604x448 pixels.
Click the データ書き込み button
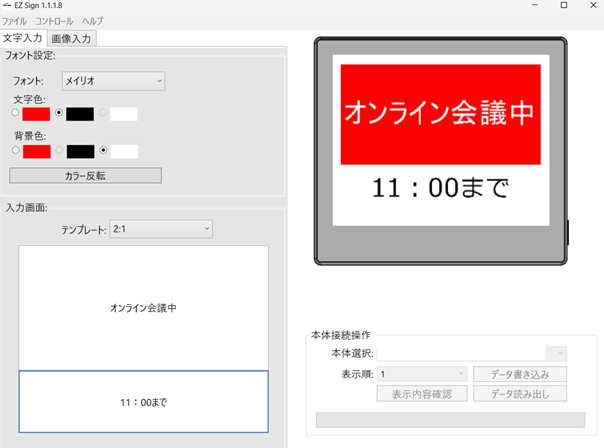520,374
